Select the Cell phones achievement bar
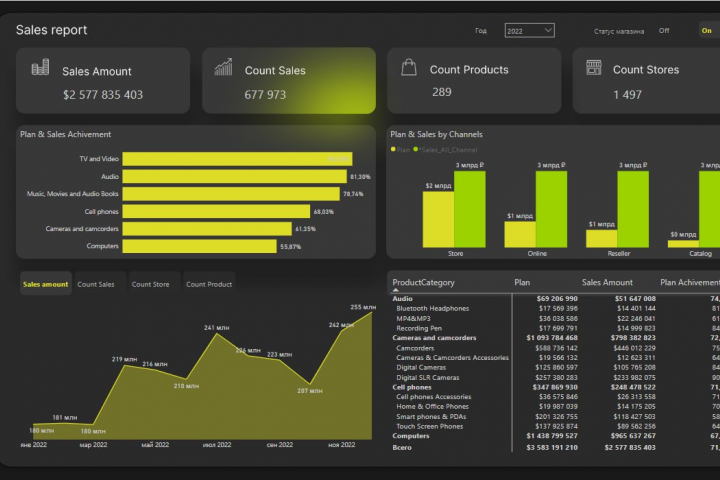Screen dimensions: 720x480 [216, 211]
